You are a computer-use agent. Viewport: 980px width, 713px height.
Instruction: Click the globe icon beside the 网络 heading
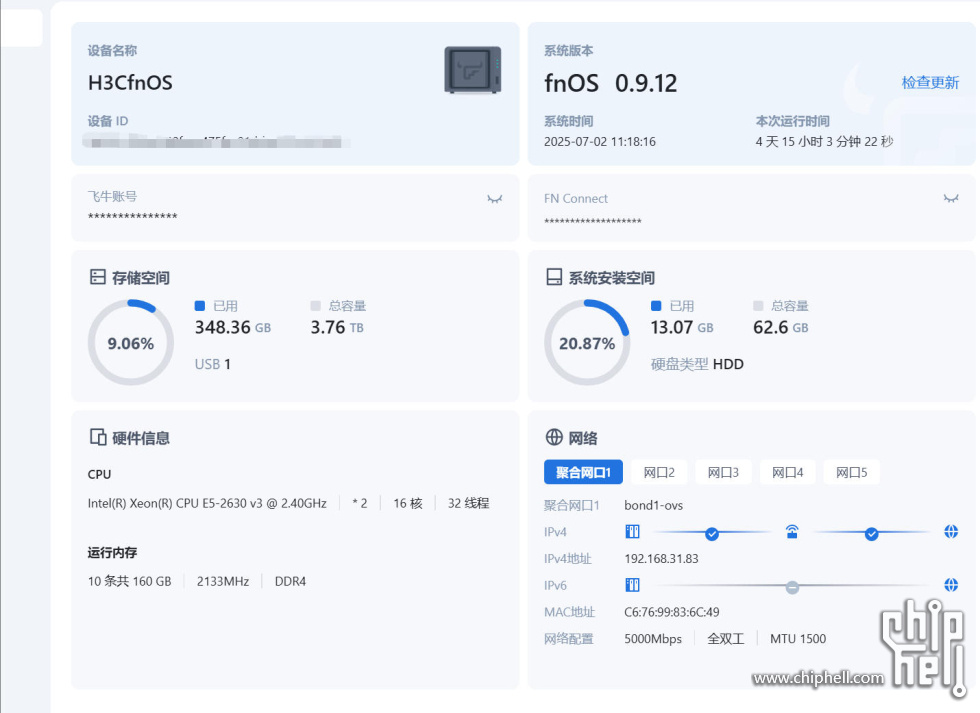(554, 437)
